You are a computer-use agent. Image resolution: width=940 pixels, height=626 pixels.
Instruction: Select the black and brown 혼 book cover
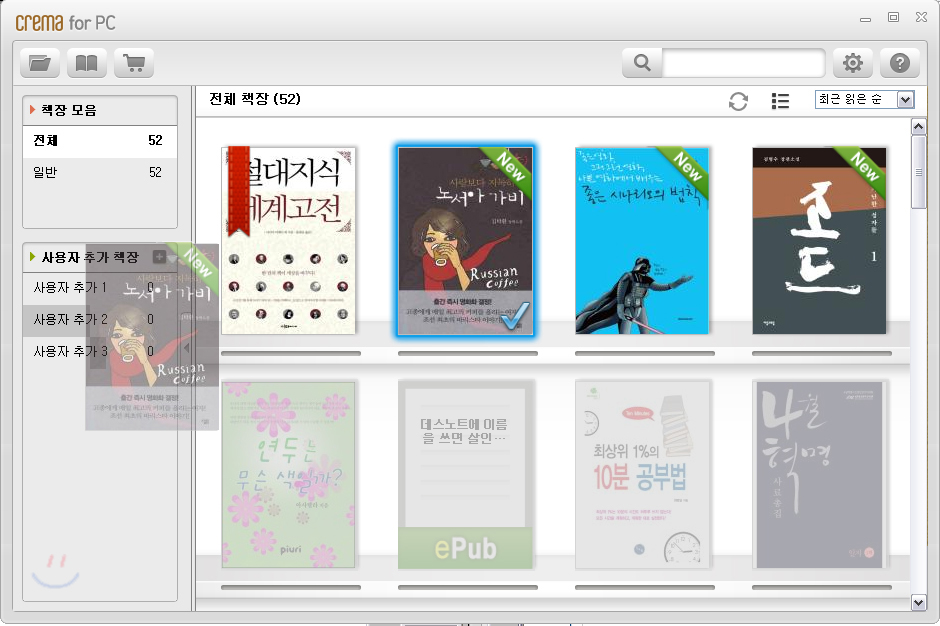click(820, 240)
